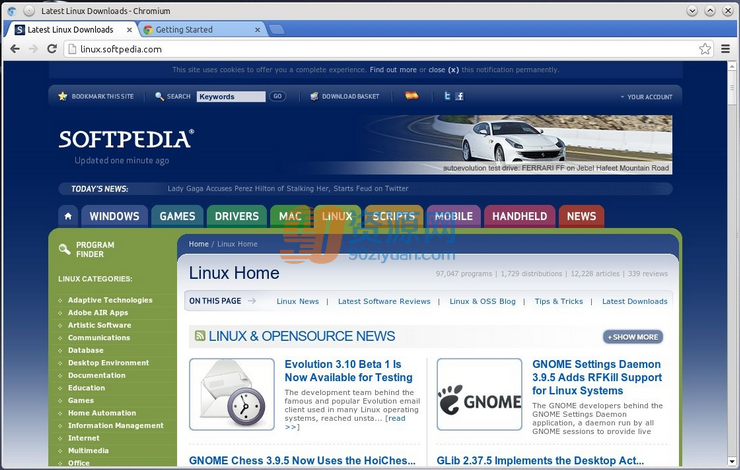Open the Adaptive Technologies category
740x470 pixels.
click(110, 300)
